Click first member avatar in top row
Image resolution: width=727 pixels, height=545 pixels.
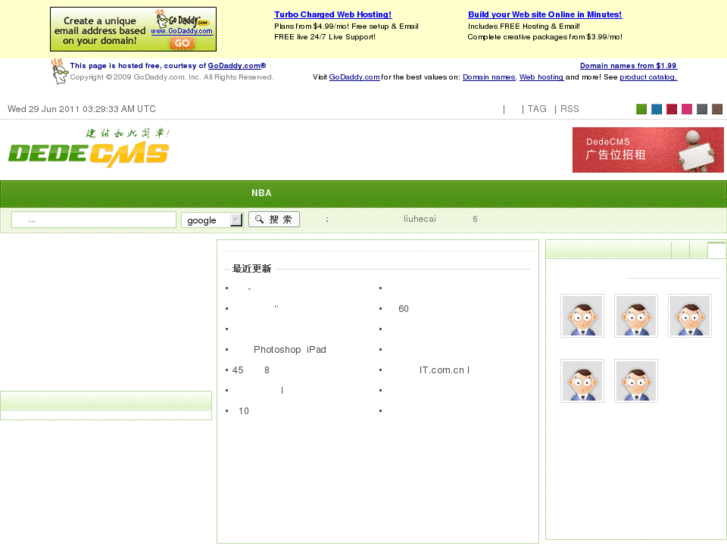pos(582,316)
